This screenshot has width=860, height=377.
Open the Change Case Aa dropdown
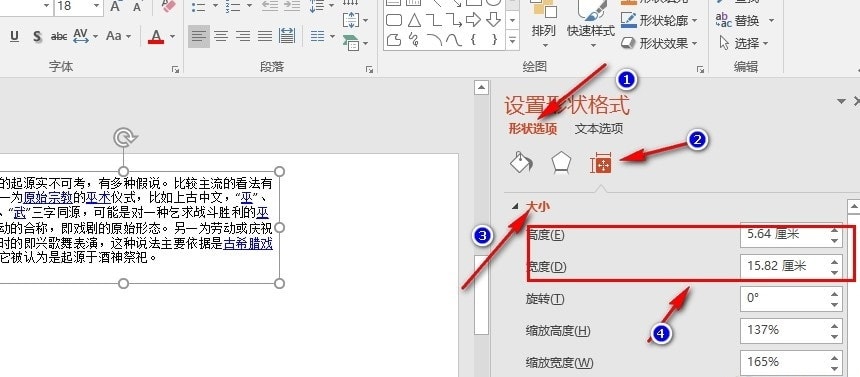(118, 37)
